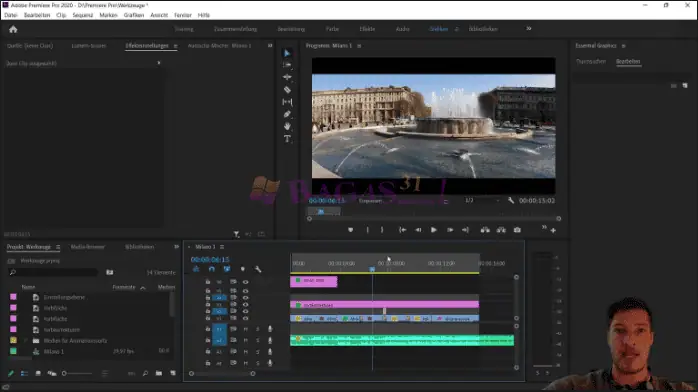The width and height of the screenshot is (698, 392).
Task: Click the Mark In button
Action: 367,230
